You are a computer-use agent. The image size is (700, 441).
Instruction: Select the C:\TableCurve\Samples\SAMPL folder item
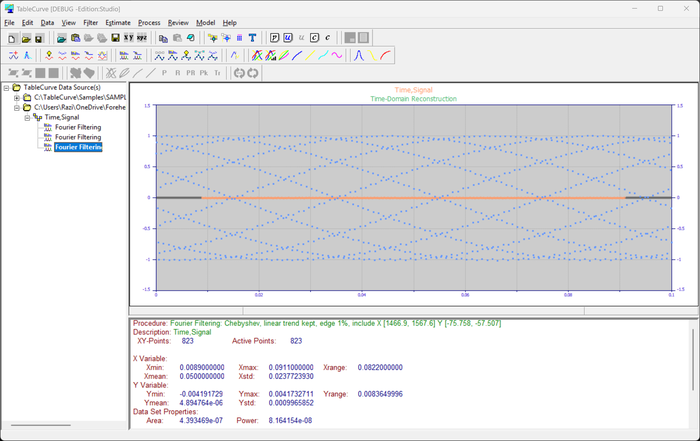point(80,97)
